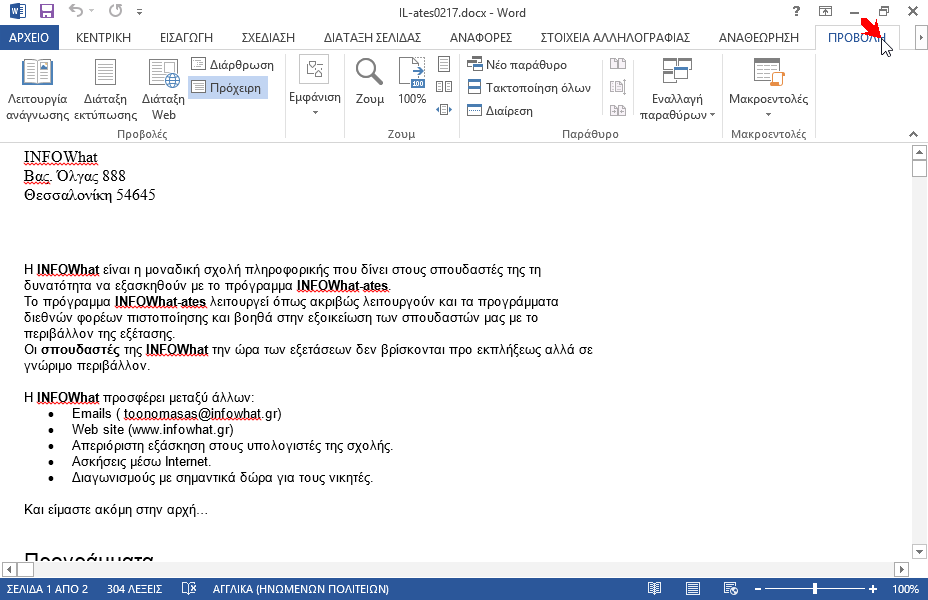Open the Ζουμ magnifier dialog
This screenshot has width=928, height=600.
click(x=369, y=82)
